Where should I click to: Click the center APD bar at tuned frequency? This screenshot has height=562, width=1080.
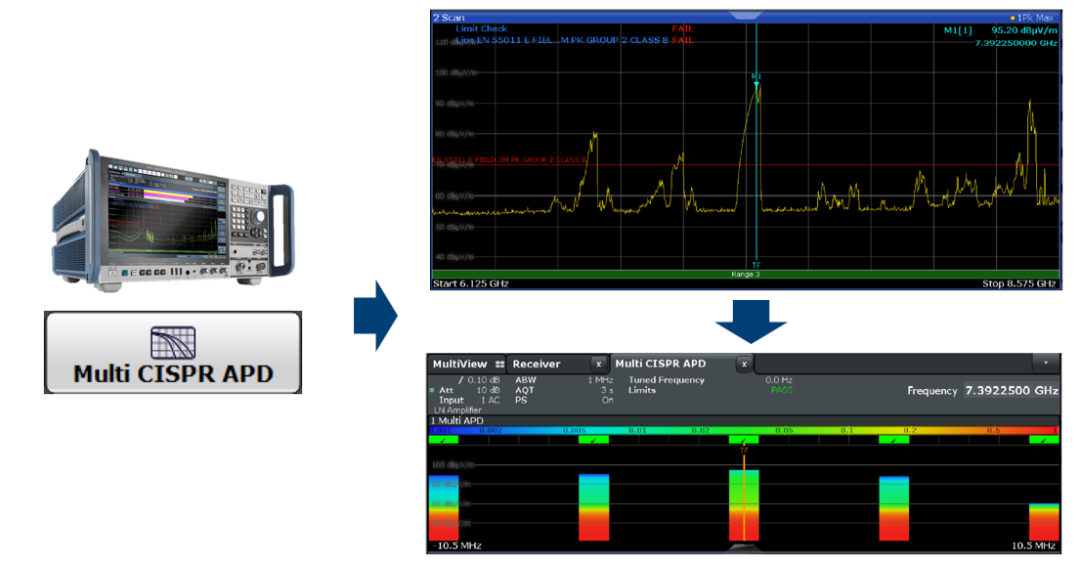[x=744, y=506]
